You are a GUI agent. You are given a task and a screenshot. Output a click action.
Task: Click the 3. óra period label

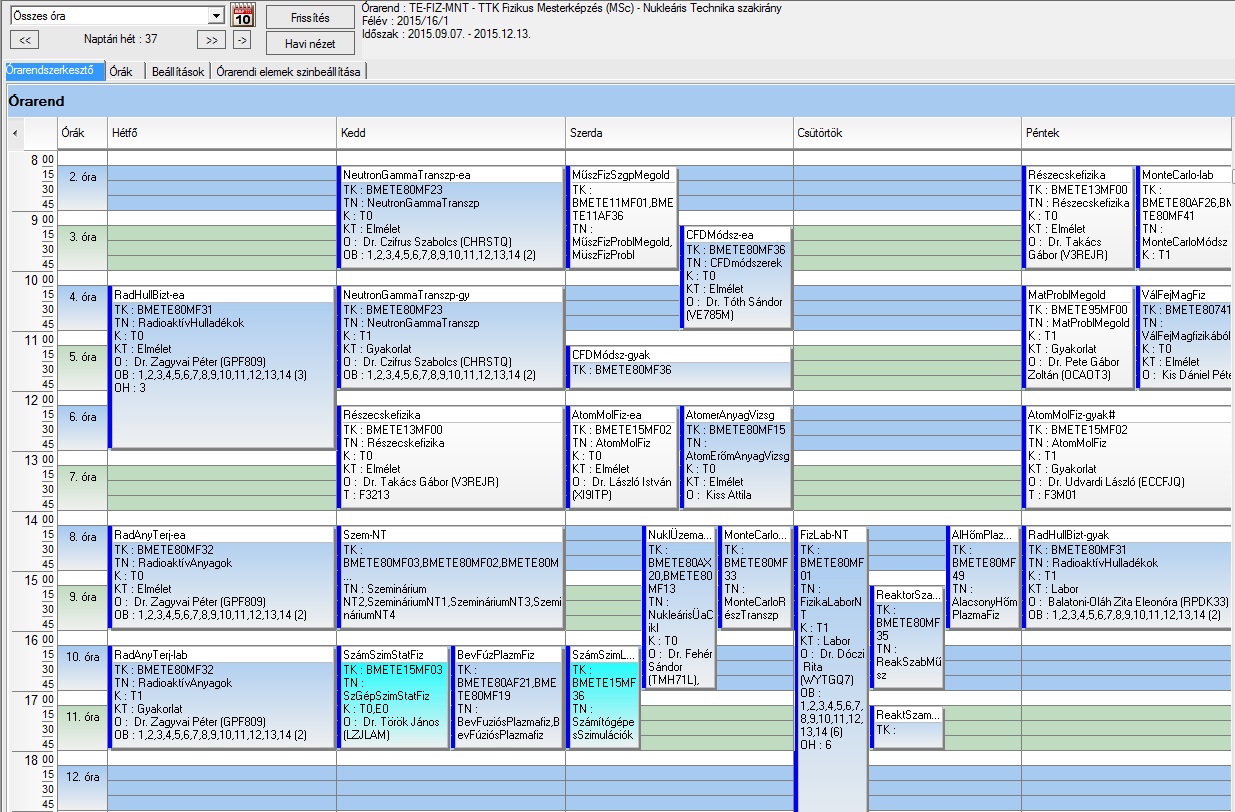pyautogui.click(x=81, y=237)
